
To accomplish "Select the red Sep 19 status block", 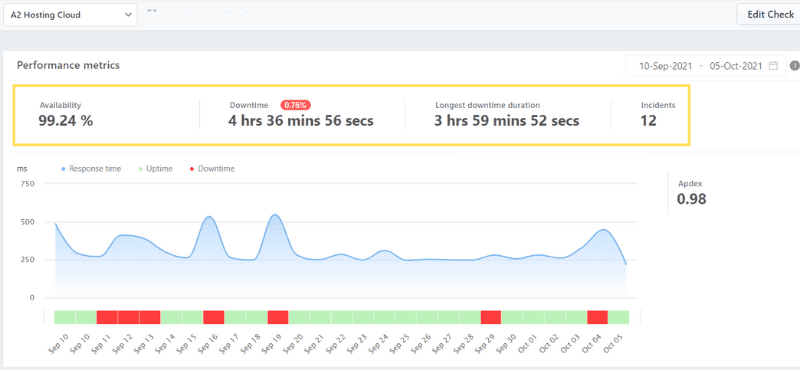I will pos(278,317).
